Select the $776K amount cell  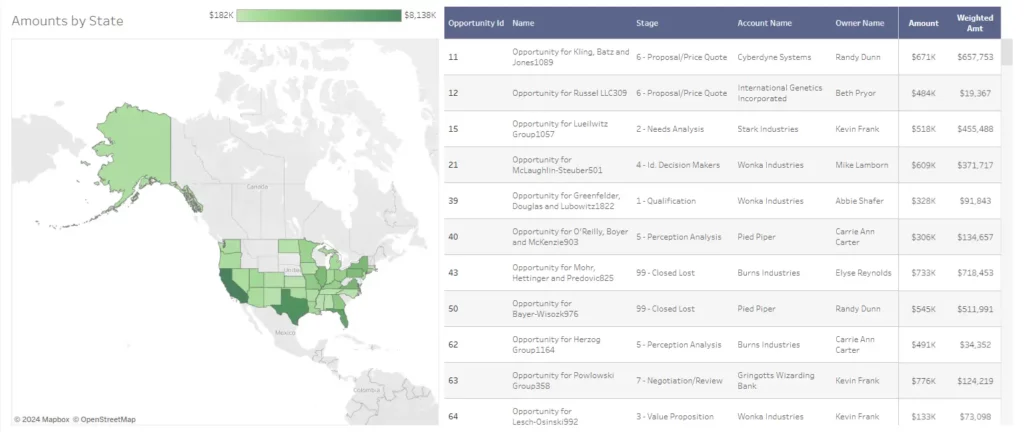(922, 380)
